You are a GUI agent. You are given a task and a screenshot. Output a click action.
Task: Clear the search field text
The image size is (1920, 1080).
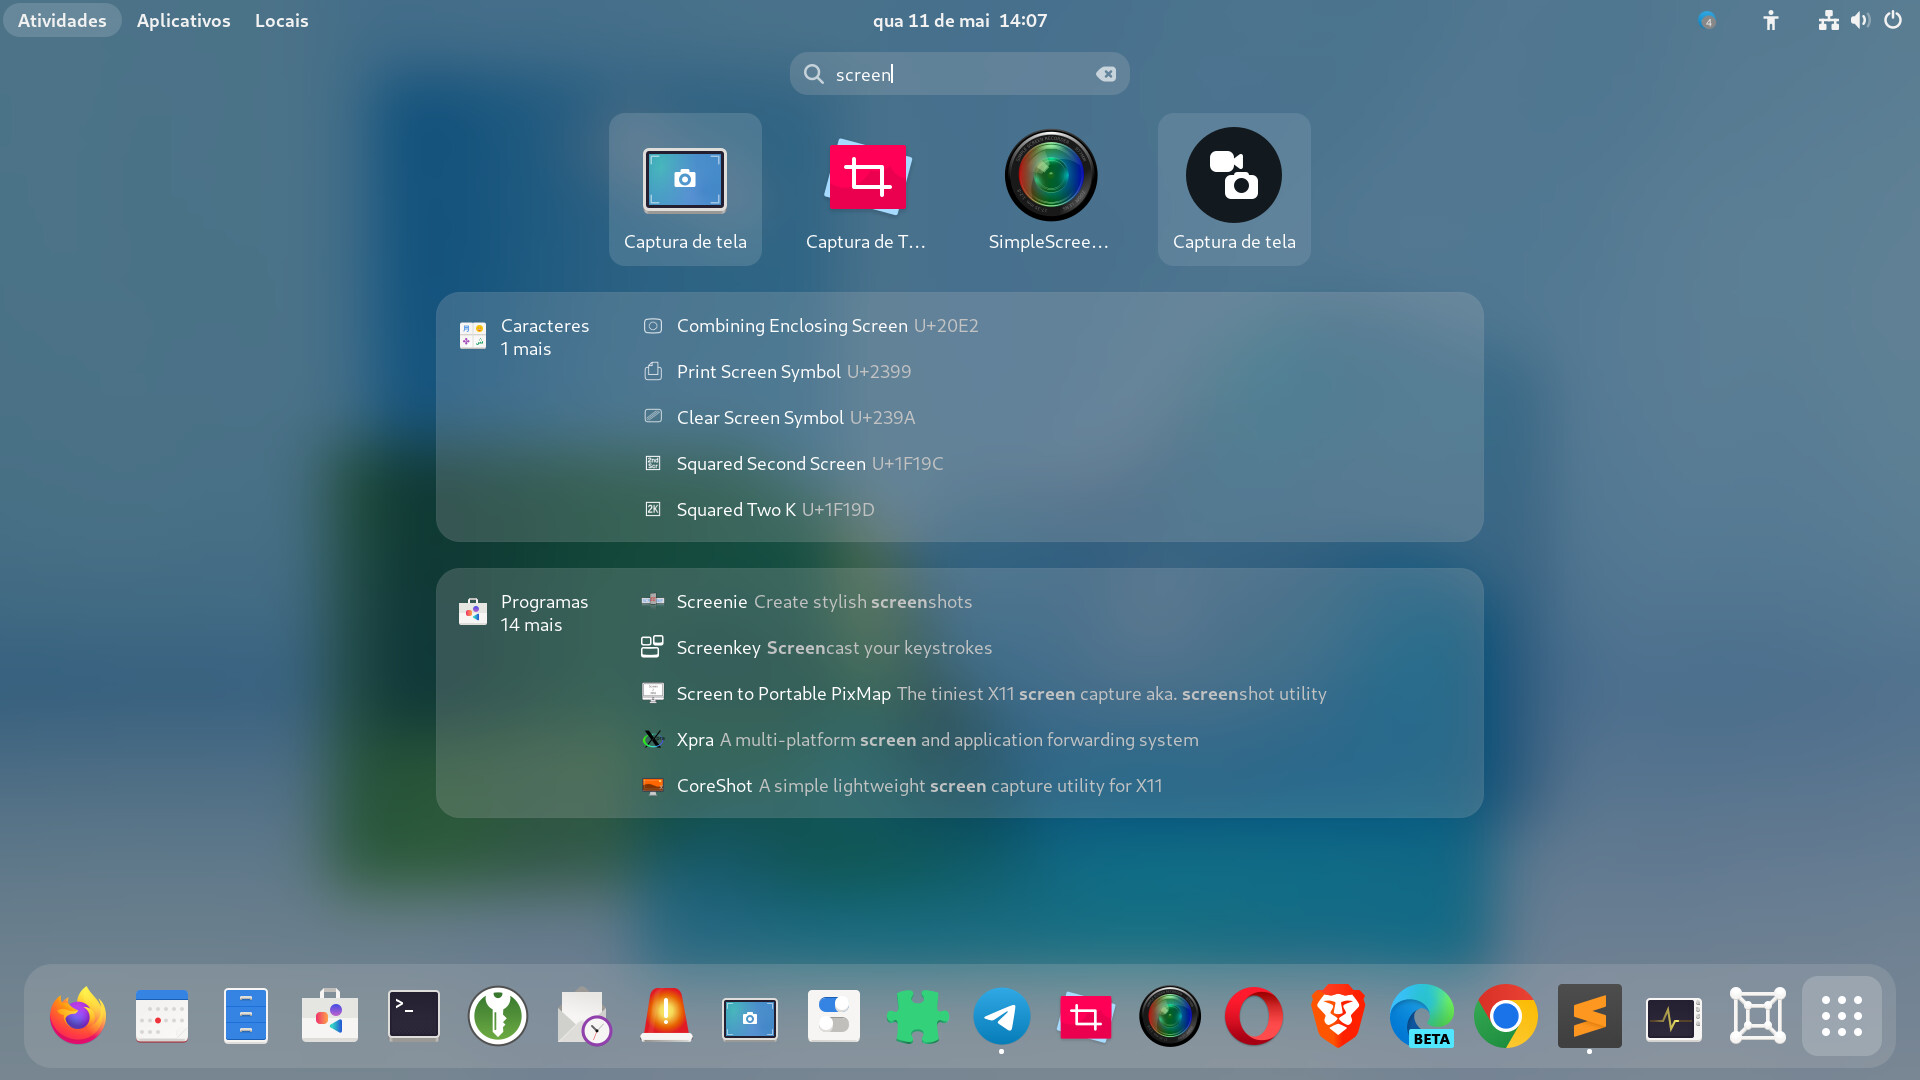point(1106,74)
